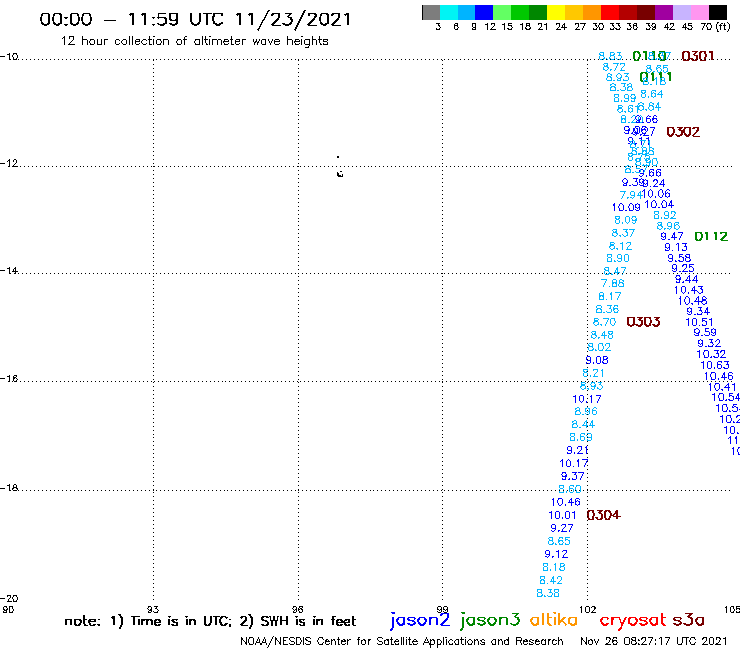Click the 8.99 wave height reading

625,98
